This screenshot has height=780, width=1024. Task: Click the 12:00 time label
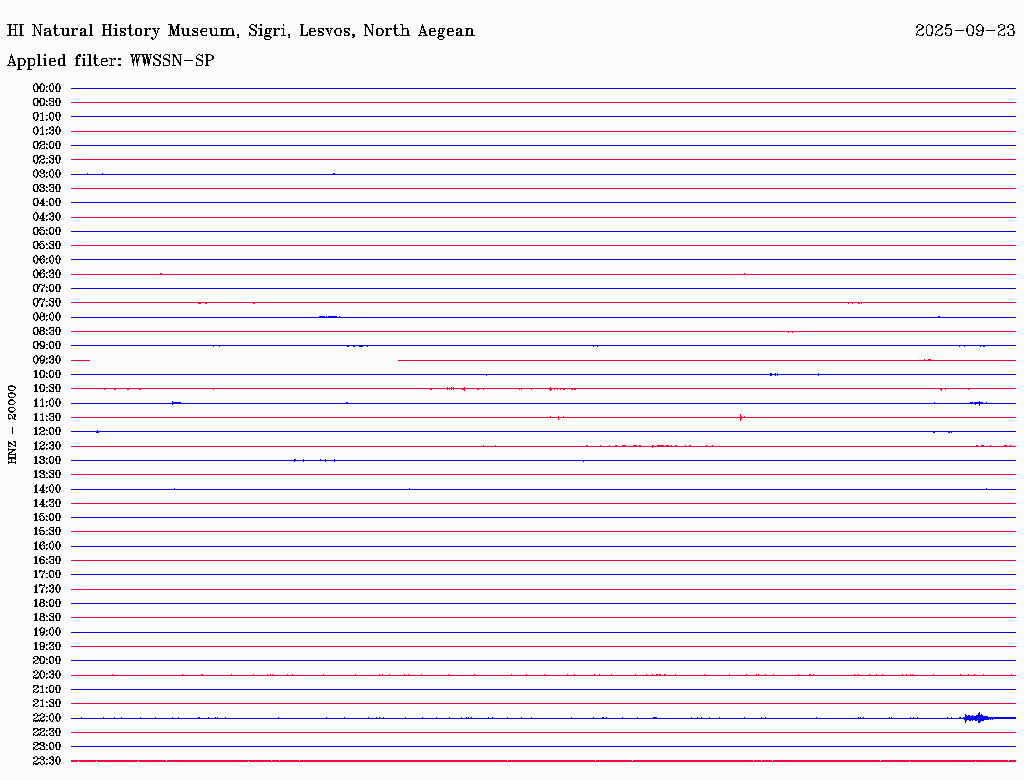[47, 432]
